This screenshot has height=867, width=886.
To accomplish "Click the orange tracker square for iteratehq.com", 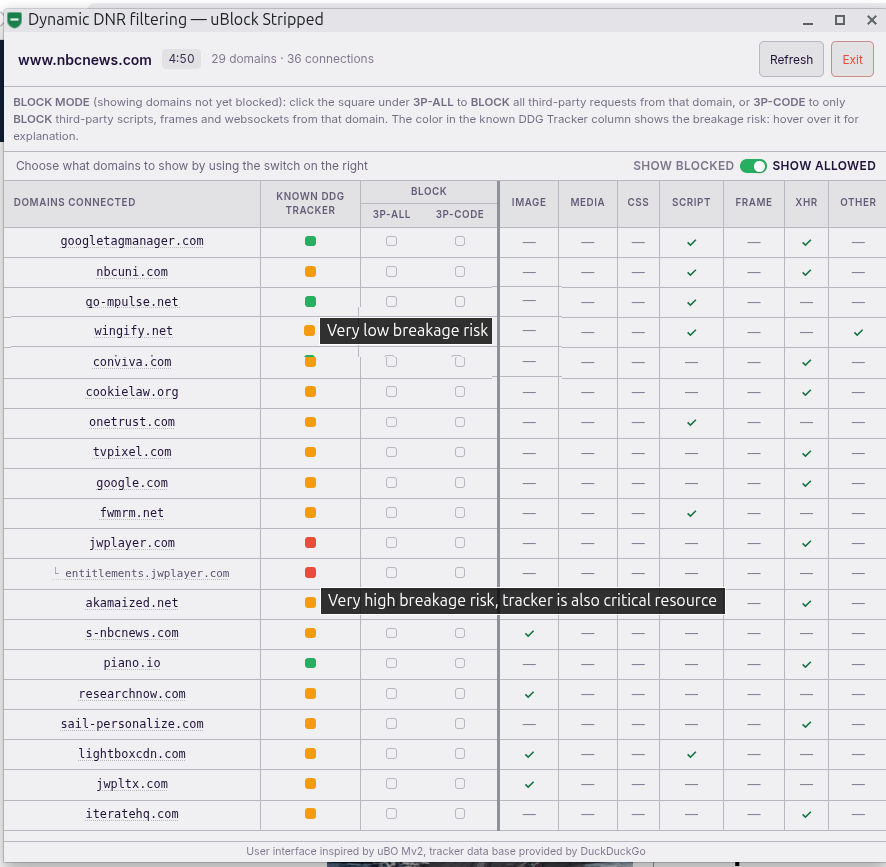I will (310, 814).
